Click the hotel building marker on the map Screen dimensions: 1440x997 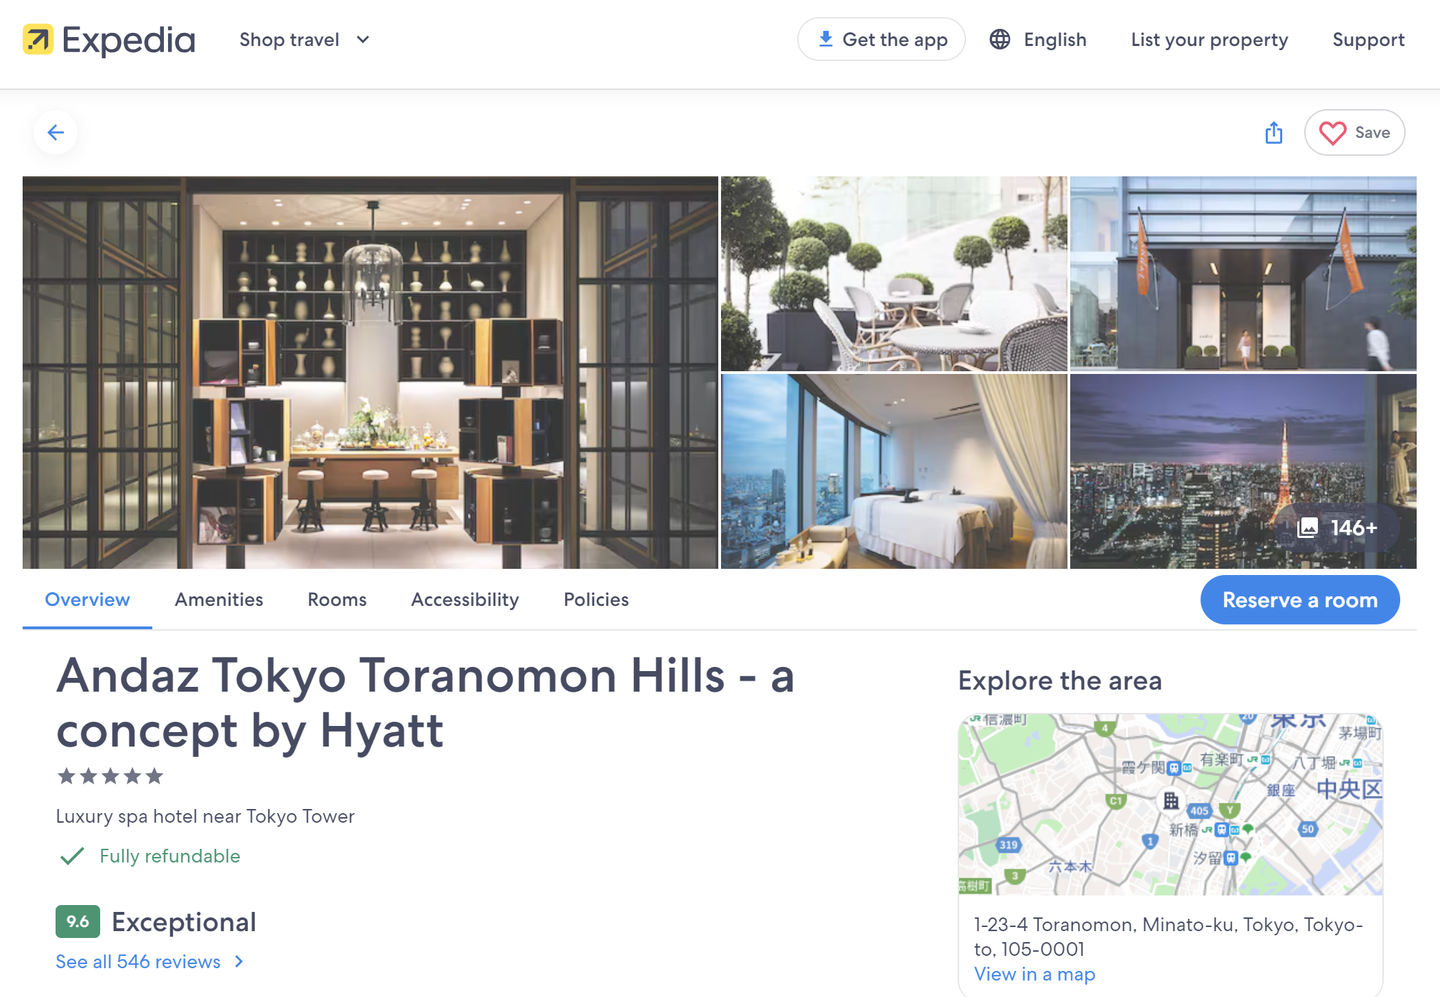click(x=1170, y=801)
